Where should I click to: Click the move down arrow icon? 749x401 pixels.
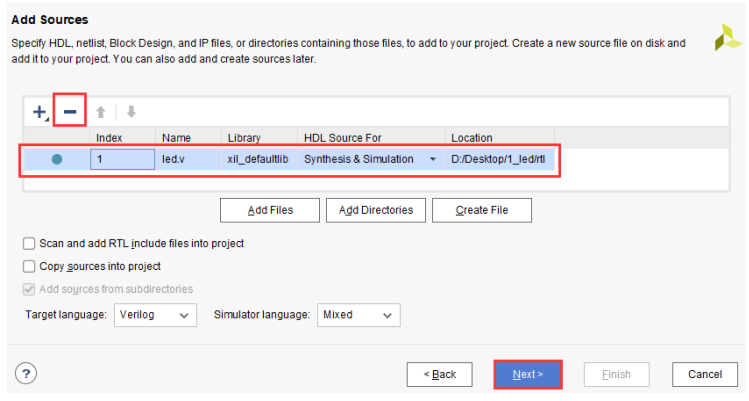[x=130, y=113]
